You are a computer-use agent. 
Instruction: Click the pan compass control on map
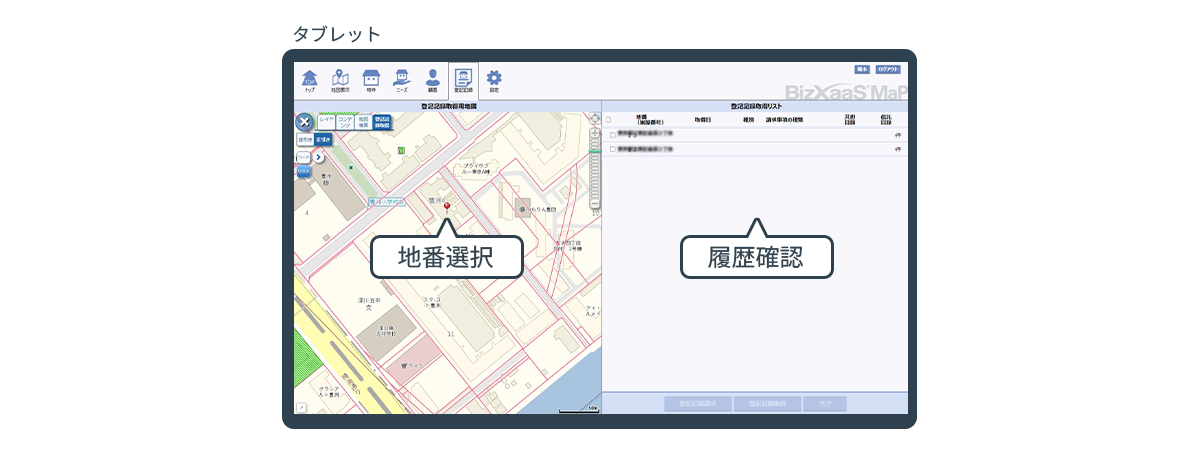click(596, 119)
